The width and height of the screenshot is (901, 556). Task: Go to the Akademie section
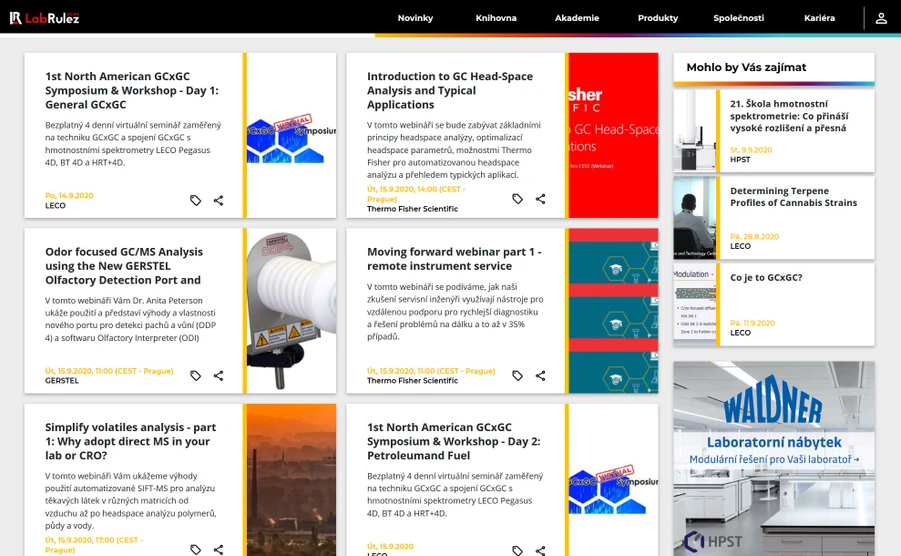click(577, 18)
